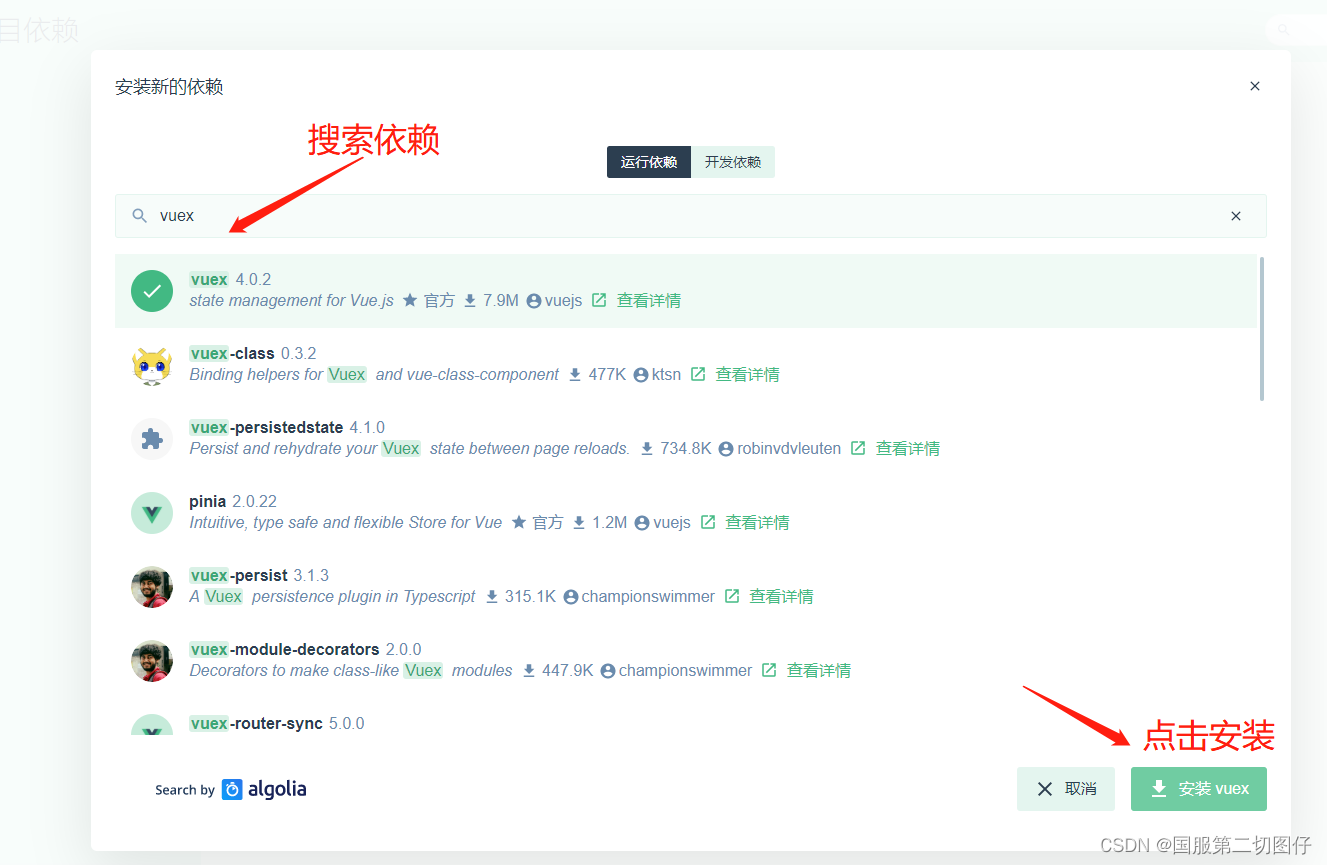
Task: Click the author name robinvdvleuten
Action: click(x=789, y=448)
